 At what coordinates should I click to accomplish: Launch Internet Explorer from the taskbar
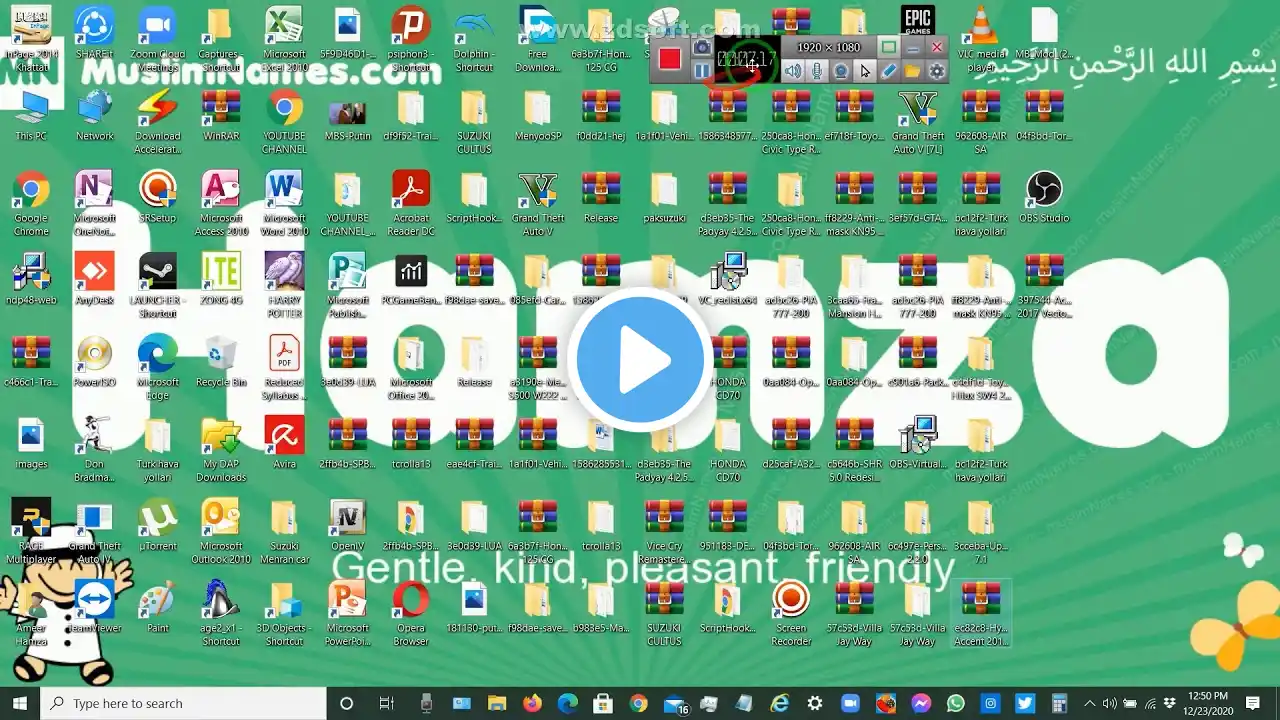coord(780,703)
